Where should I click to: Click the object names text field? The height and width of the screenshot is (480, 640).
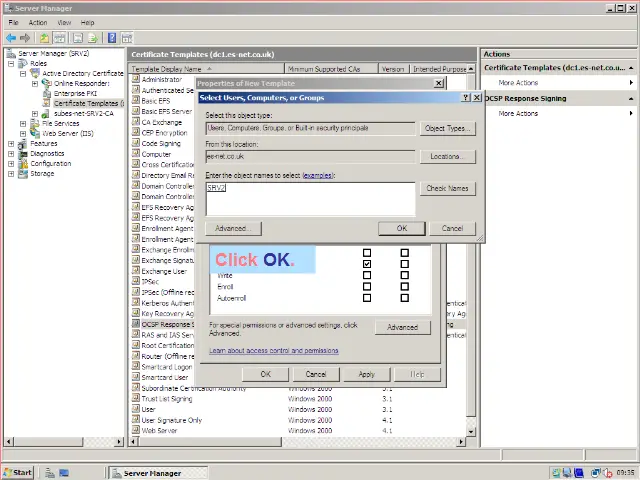[x=310, y=198]
